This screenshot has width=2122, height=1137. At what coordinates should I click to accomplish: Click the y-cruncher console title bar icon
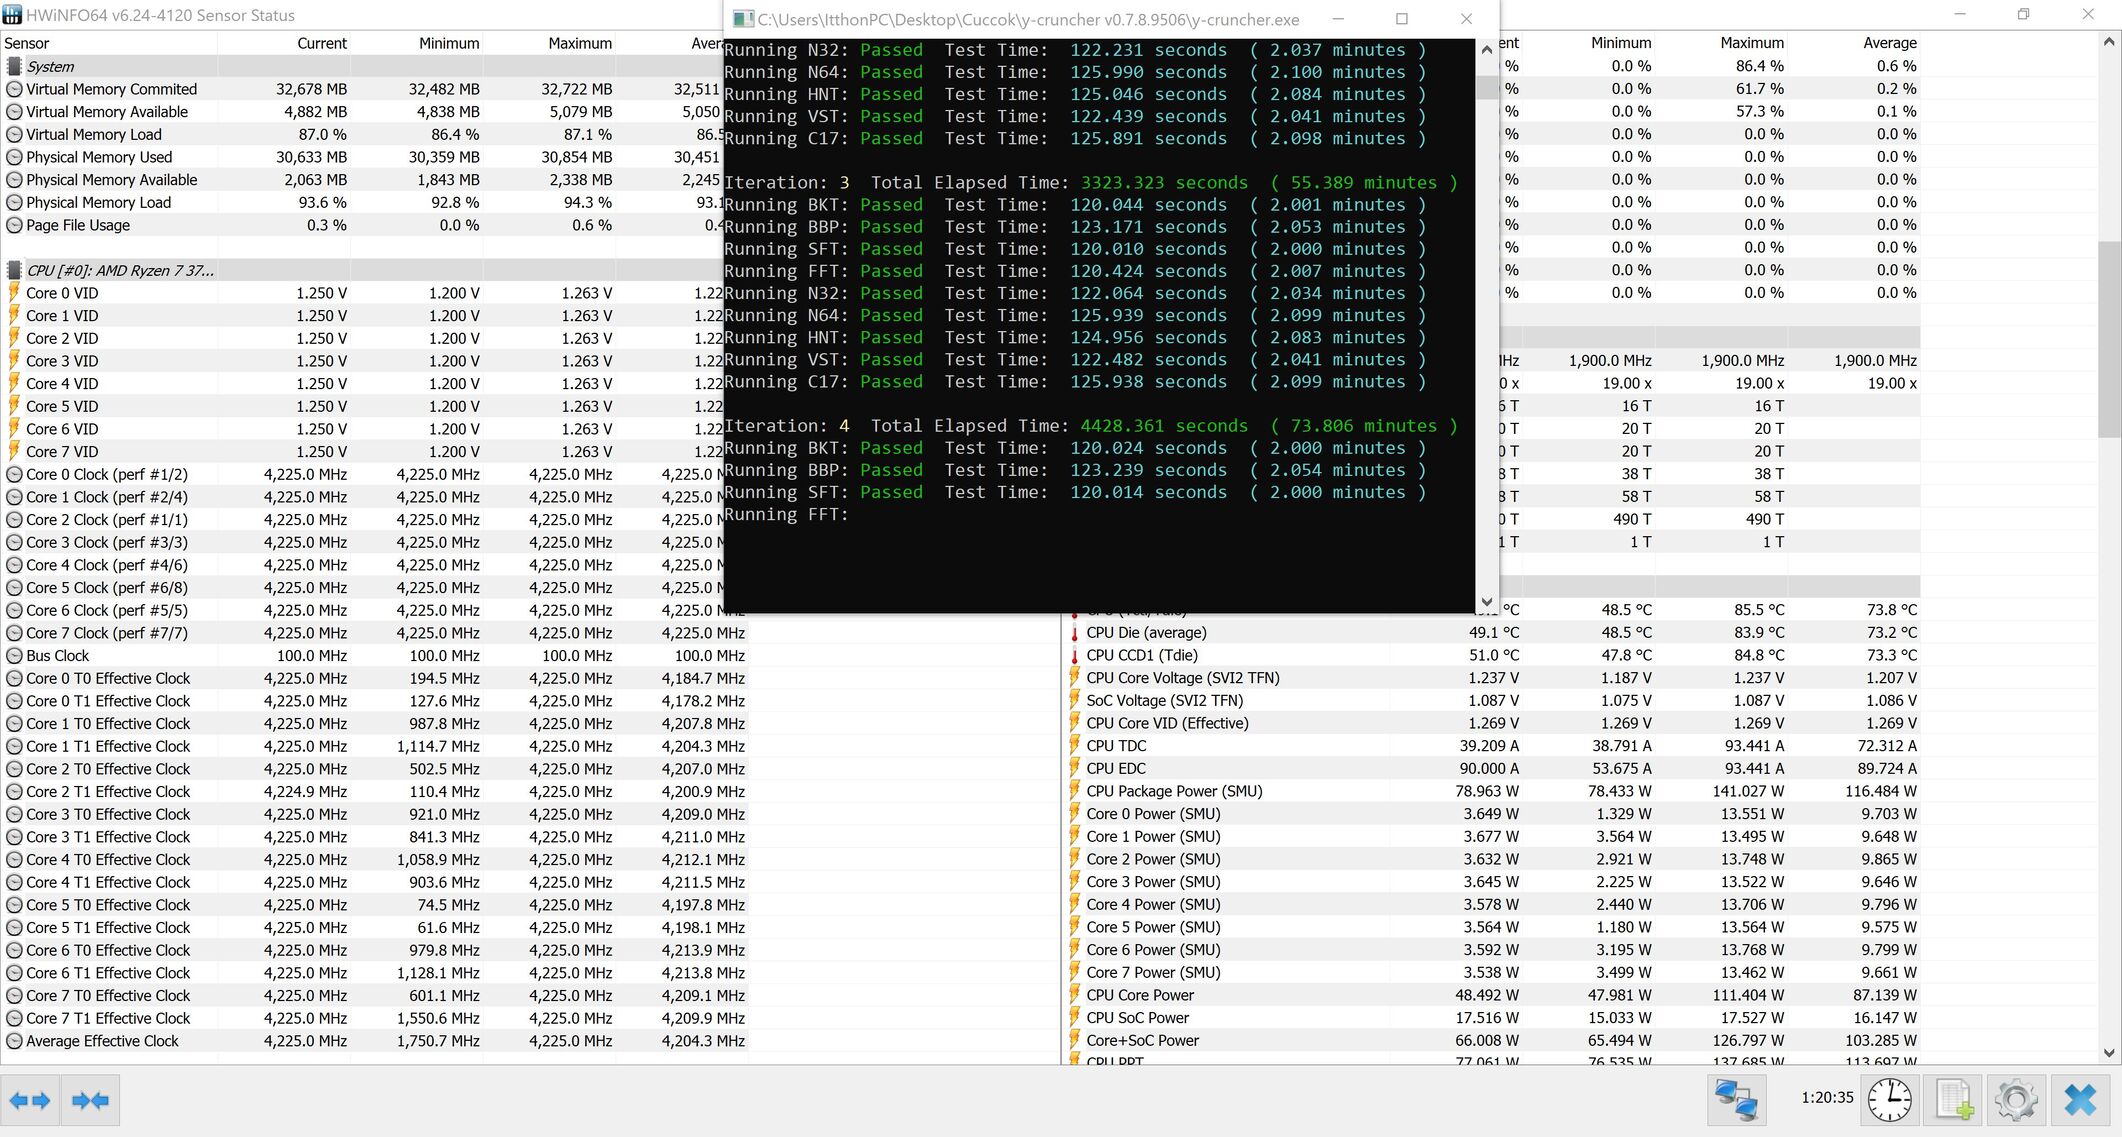tap(743, 19)
